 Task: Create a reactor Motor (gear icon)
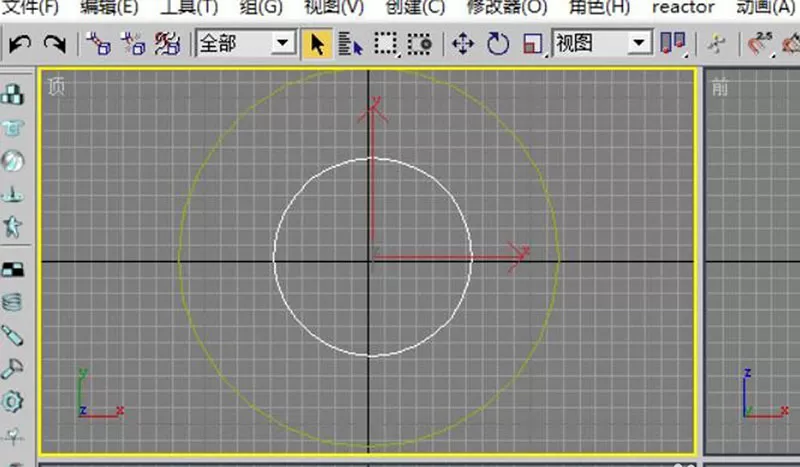pos(12,402)
